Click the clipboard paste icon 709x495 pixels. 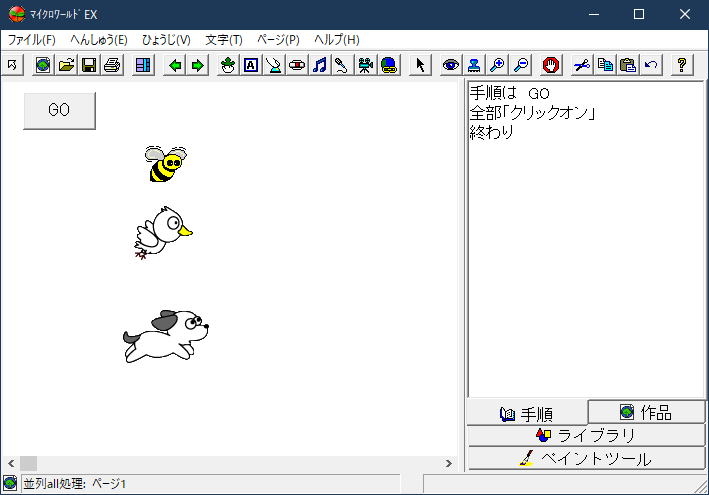pos(628,65)
